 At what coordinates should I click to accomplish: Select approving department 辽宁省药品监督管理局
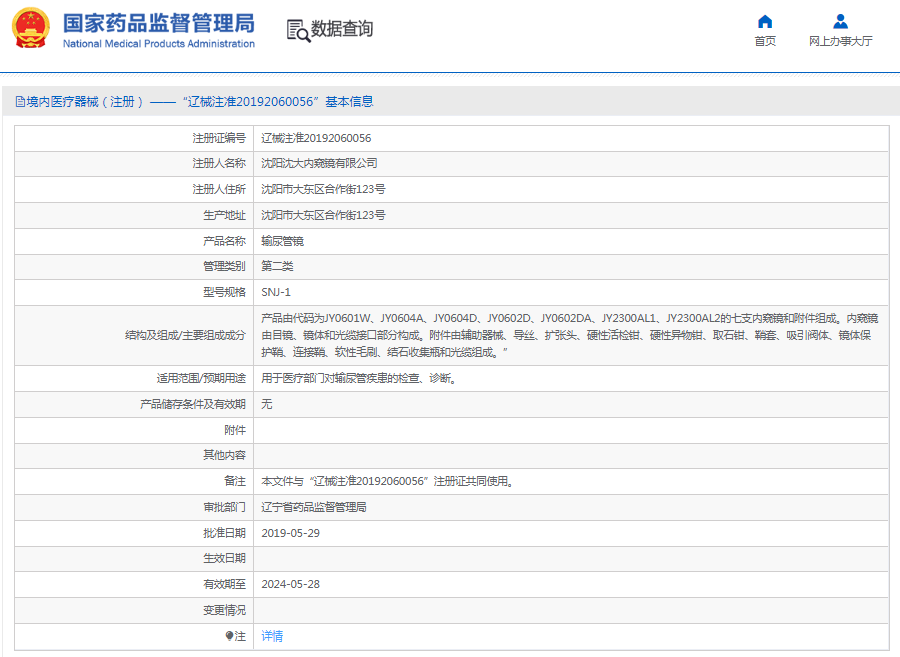pos(313,507)
